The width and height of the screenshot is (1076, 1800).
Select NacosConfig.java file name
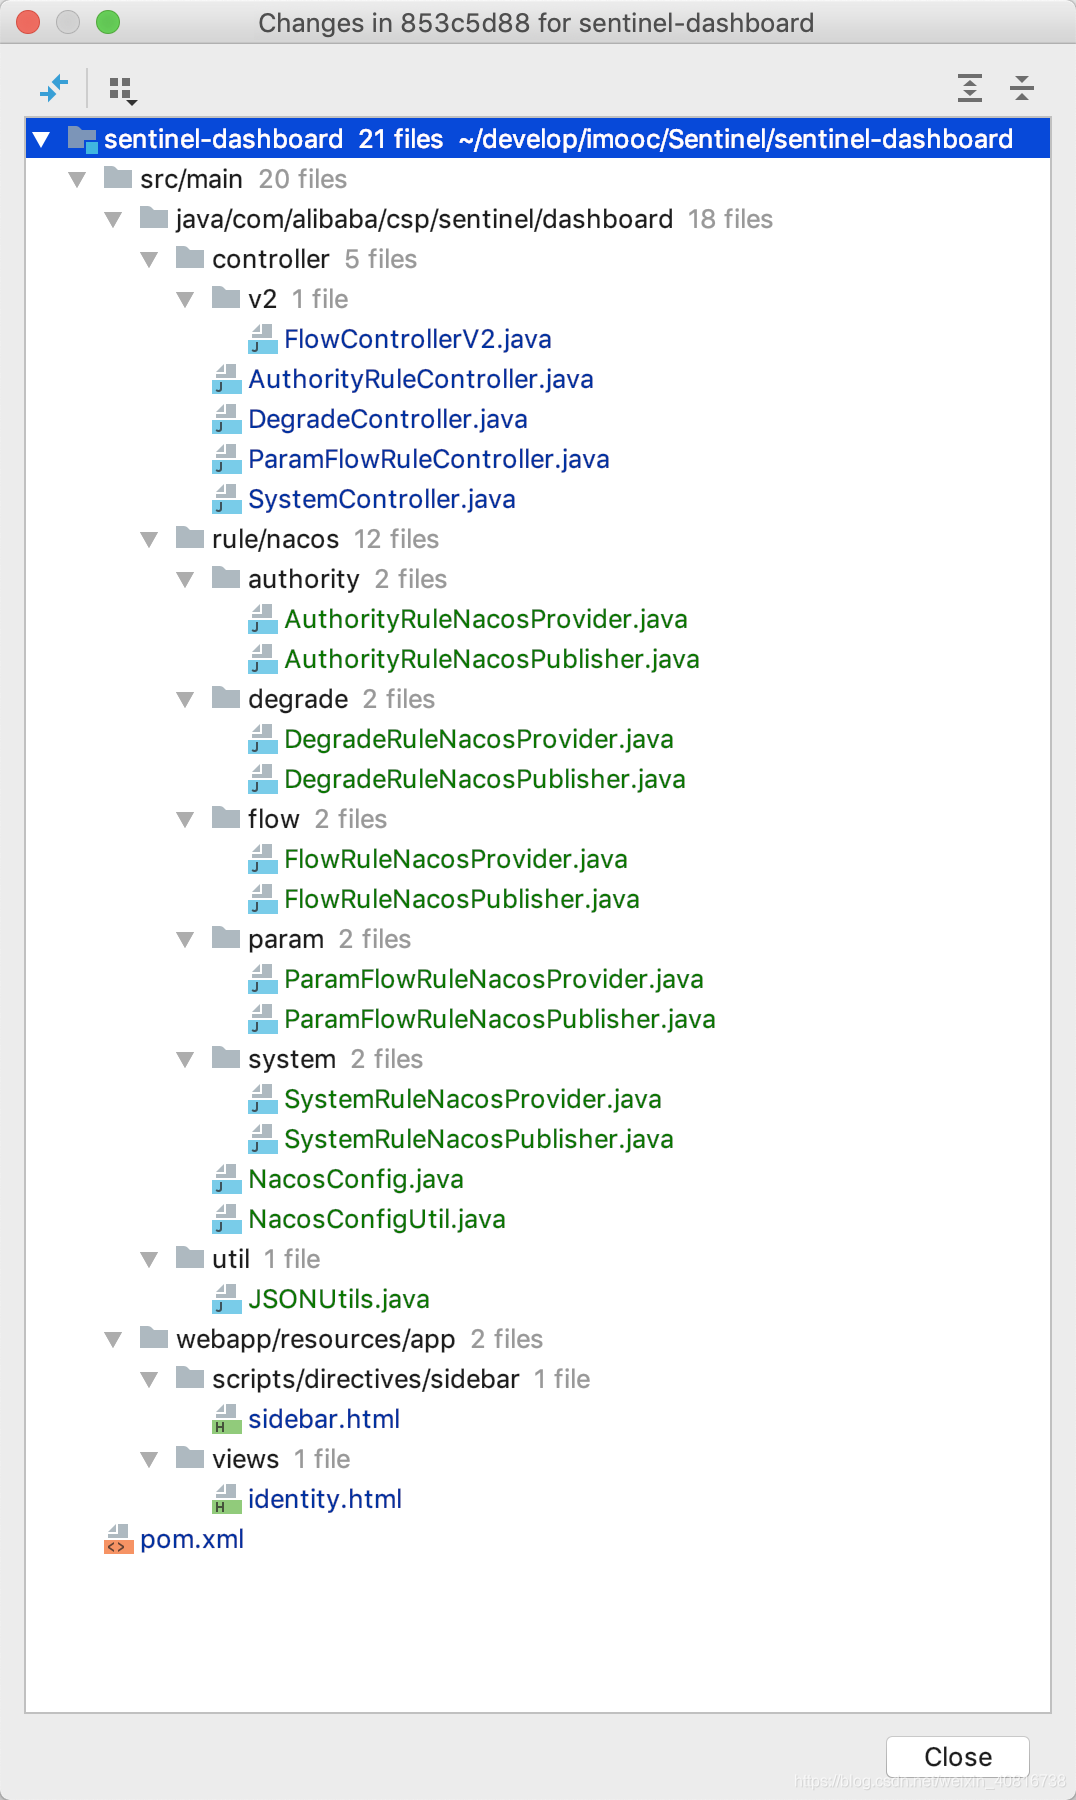click(356, 1179)
